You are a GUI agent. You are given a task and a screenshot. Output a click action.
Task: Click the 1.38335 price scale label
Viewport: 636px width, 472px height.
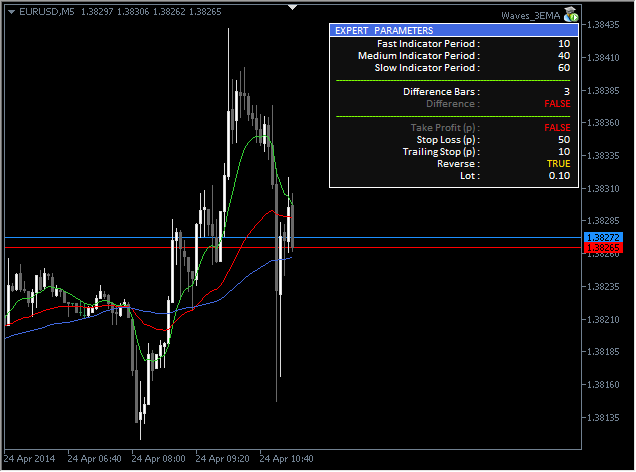(x=603, y=156)
